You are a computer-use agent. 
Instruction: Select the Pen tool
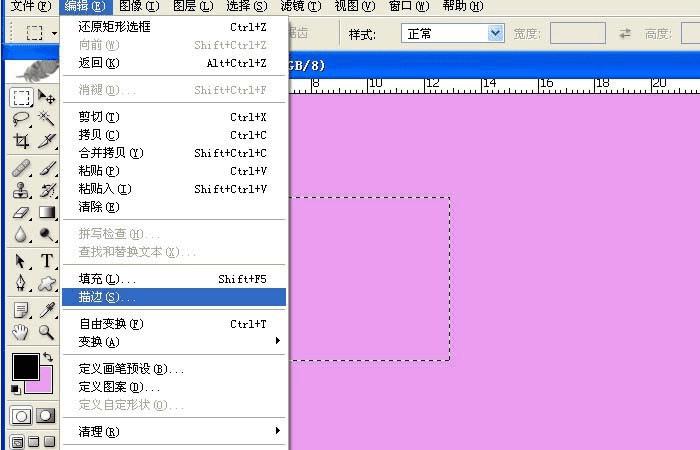tap(21, 283)
